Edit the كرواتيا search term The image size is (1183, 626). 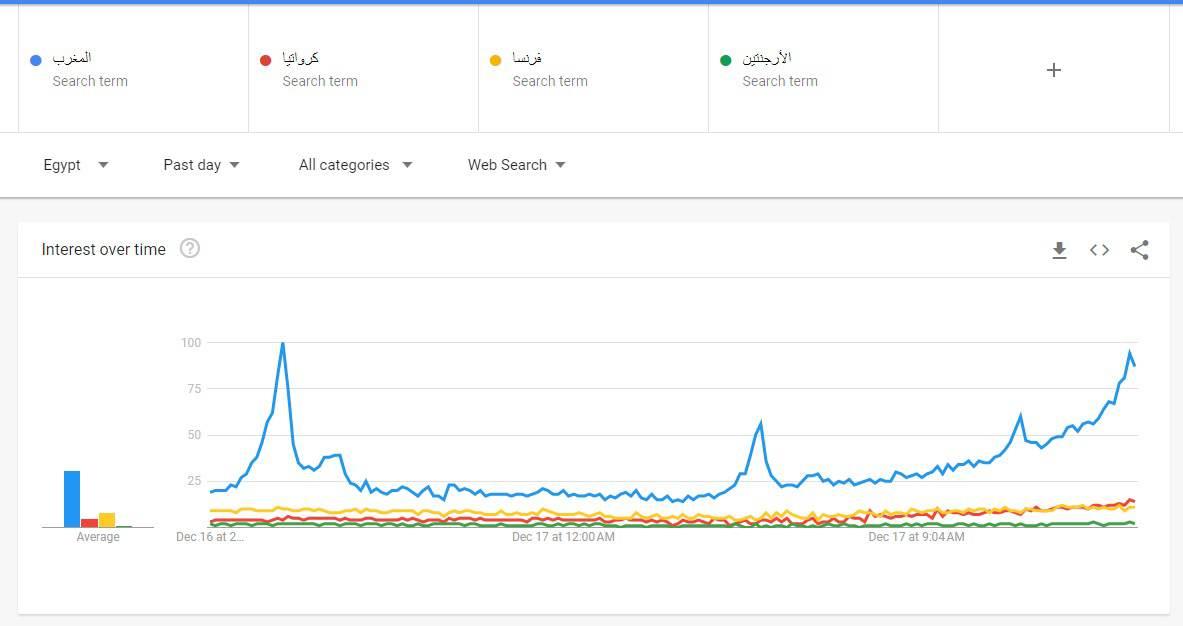point(301,58)
